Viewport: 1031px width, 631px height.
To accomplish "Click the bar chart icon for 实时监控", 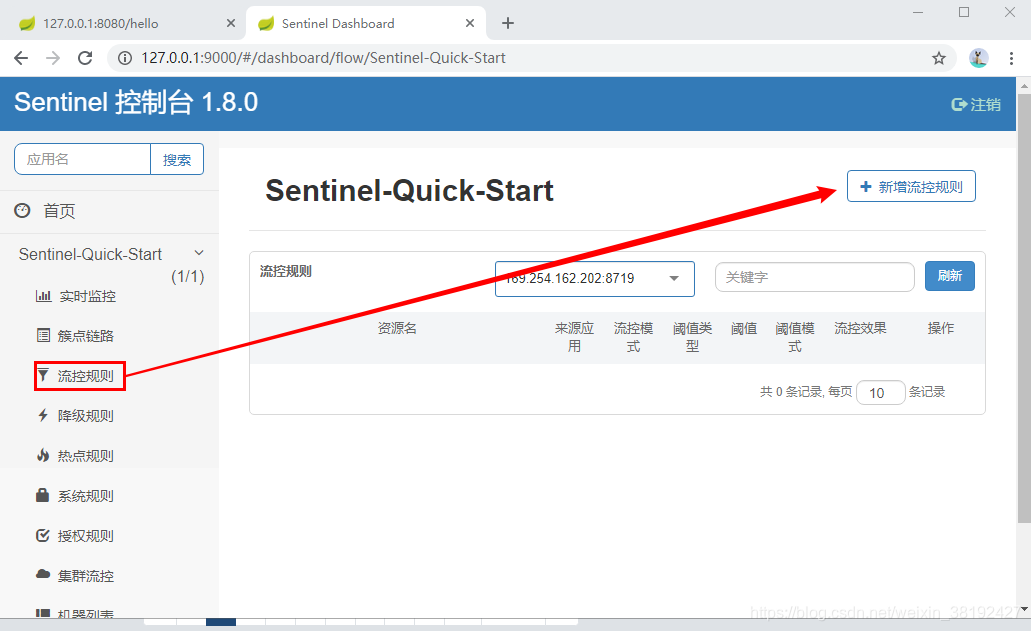I will click(43, 296).
